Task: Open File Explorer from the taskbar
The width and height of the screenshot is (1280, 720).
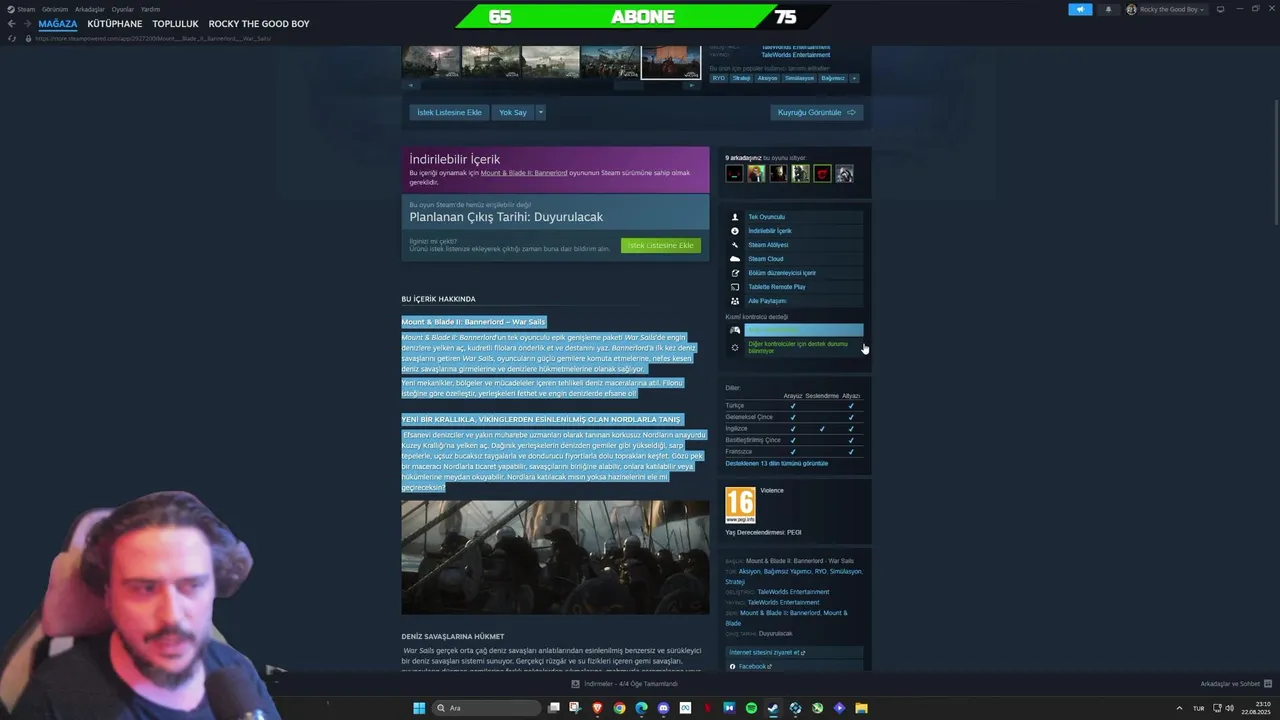Action: [861, 708]
